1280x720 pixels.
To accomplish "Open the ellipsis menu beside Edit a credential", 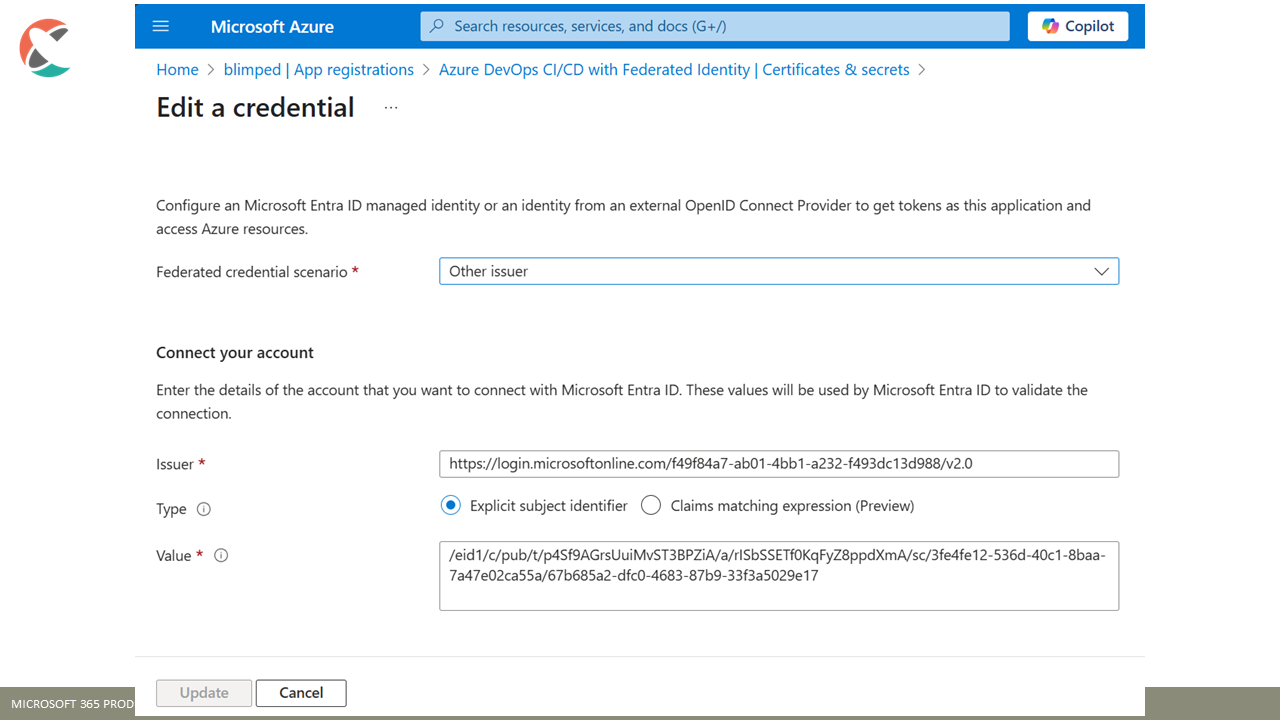I will coord(391,108).
